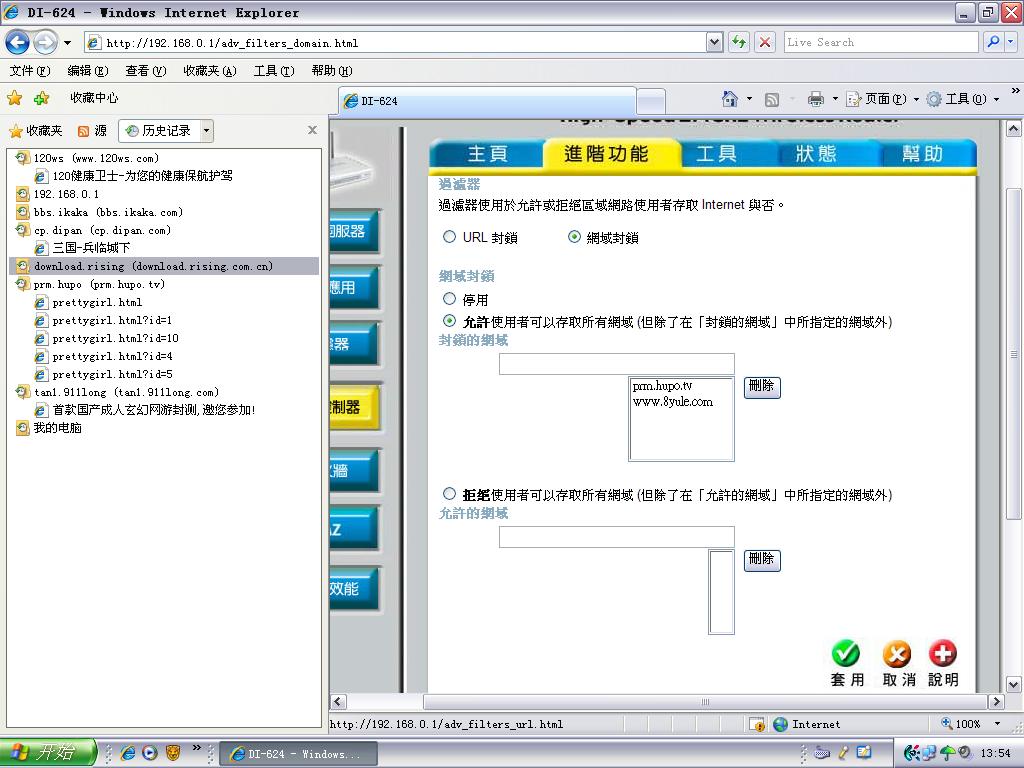1024x768 pixels.
Task: Switch to the 主頁 router tab
Action: (487, 153)
